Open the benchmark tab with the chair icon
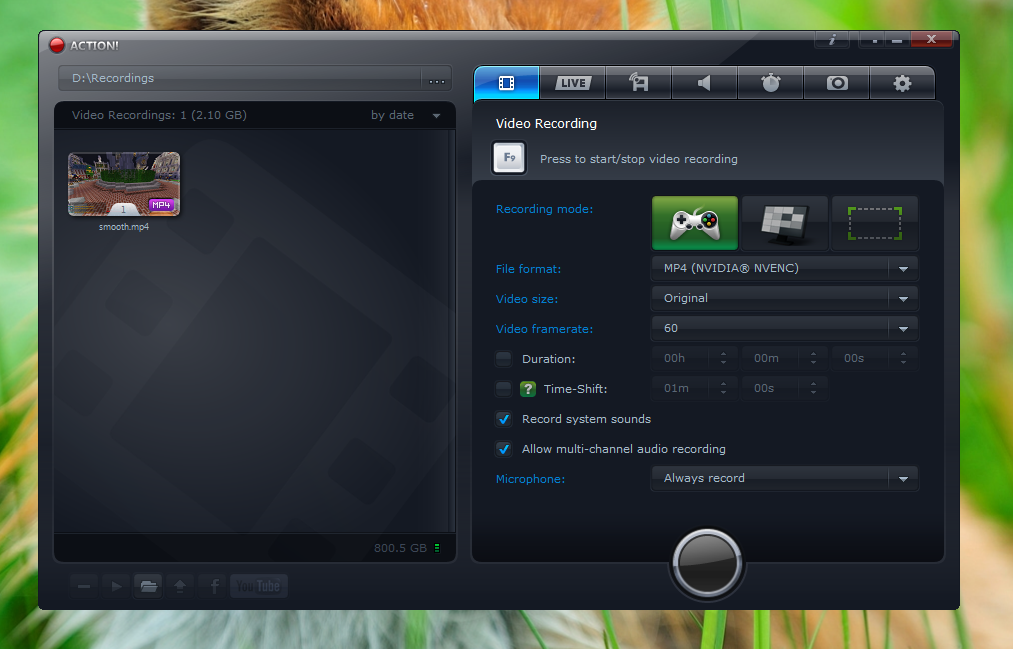The image size is (1013, 649). coord(638,83)
